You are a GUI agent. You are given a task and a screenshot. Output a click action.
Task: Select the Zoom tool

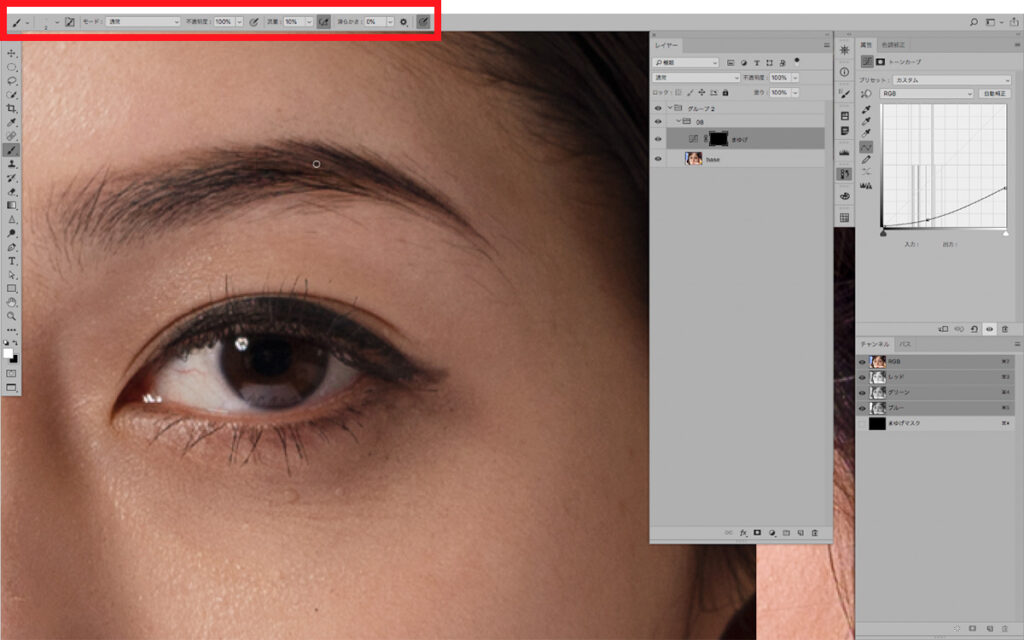pyautogui.click(x=12, y=315)
